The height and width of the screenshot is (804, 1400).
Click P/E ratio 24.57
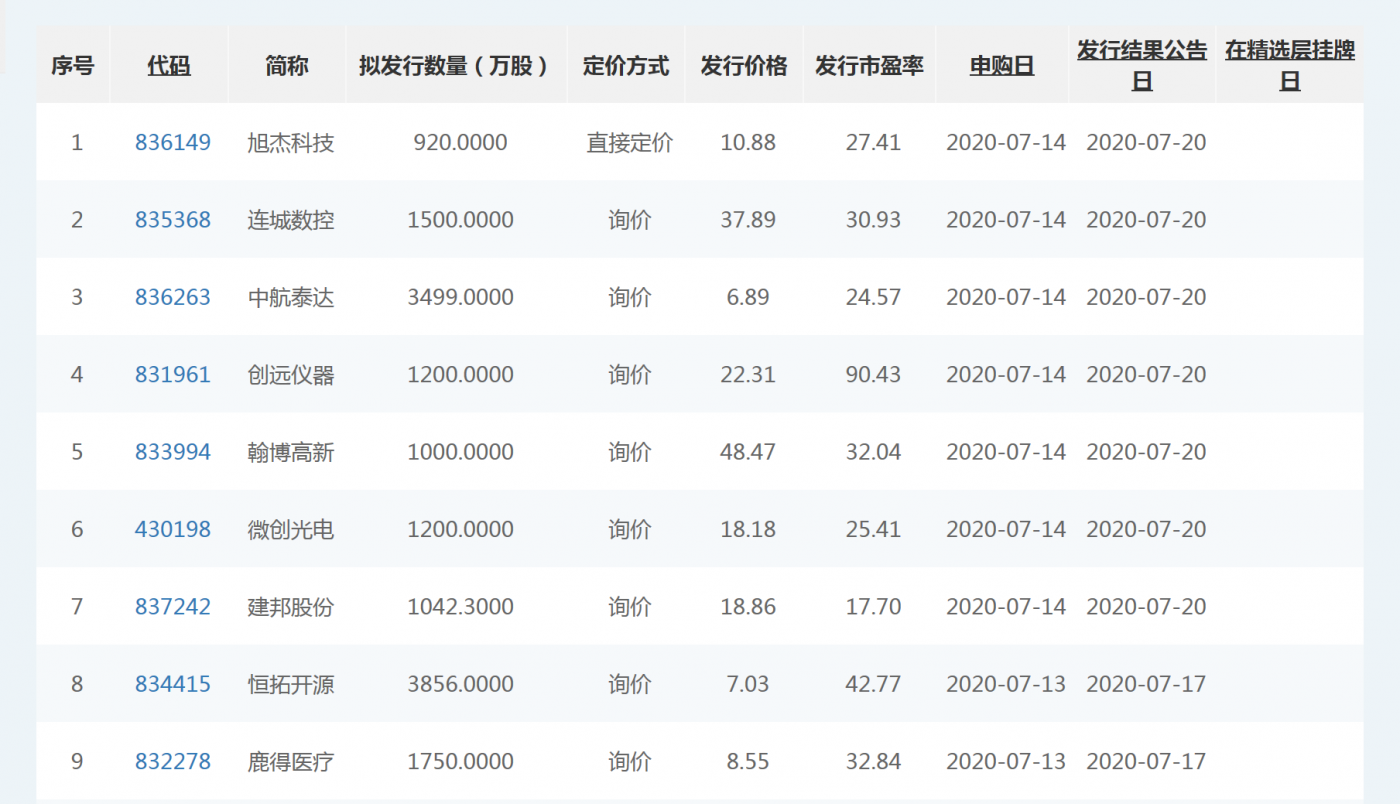(873, 297)
